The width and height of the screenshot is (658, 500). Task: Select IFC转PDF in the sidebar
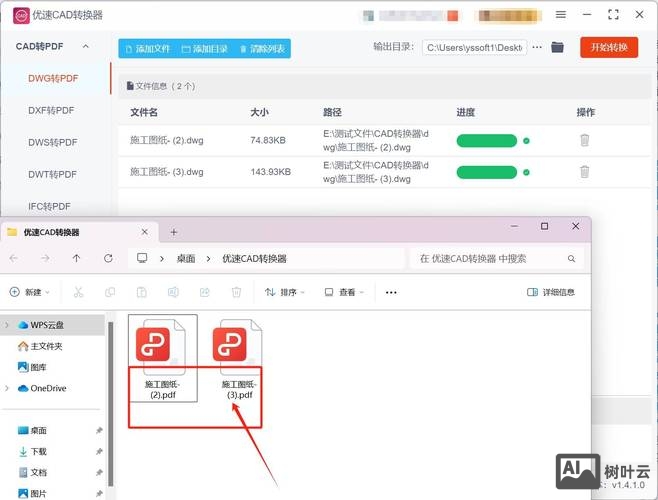(50, 206)
